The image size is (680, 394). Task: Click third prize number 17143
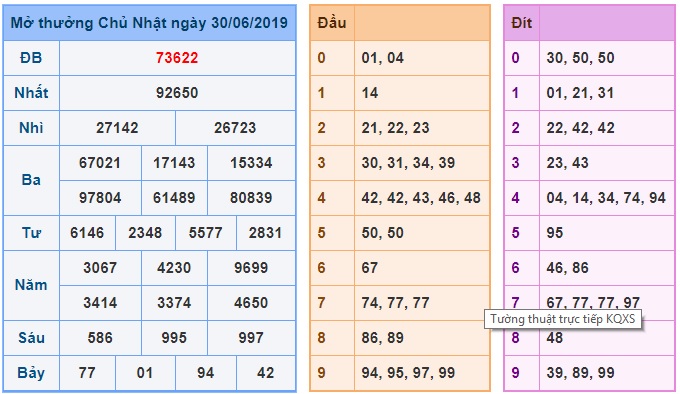click(174, 163)
